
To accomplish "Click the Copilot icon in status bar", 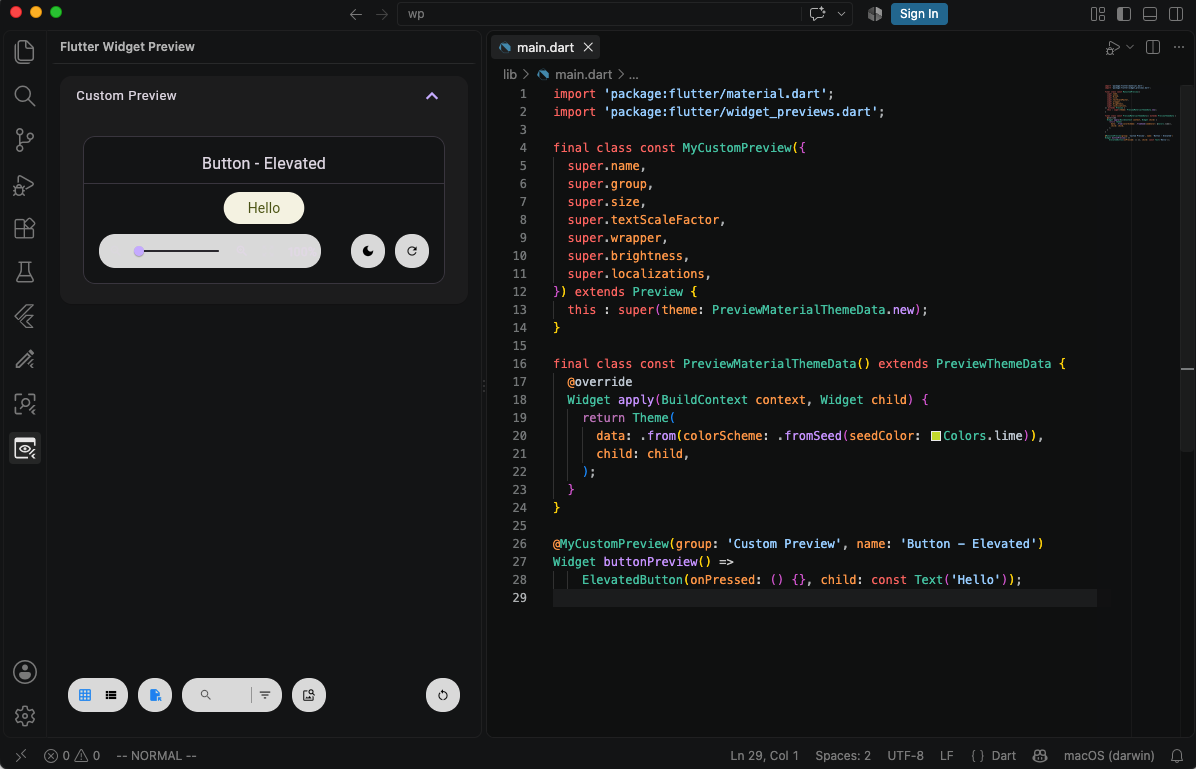I will (1040, 755).
